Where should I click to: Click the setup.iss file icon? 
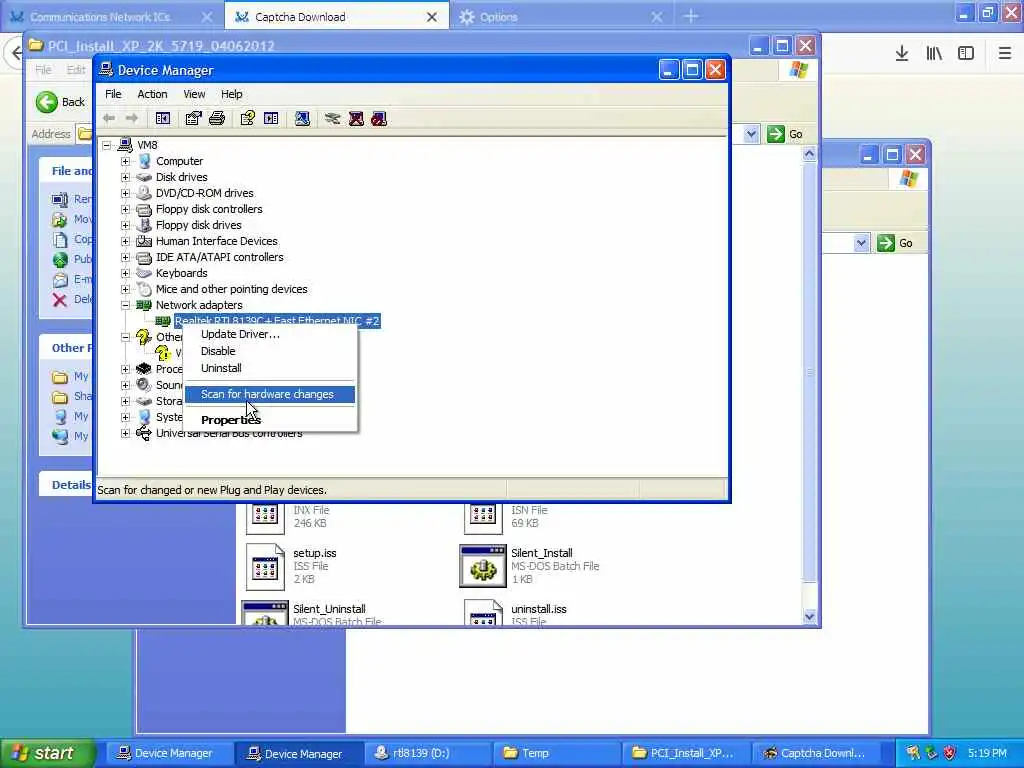tap(265, 567)
